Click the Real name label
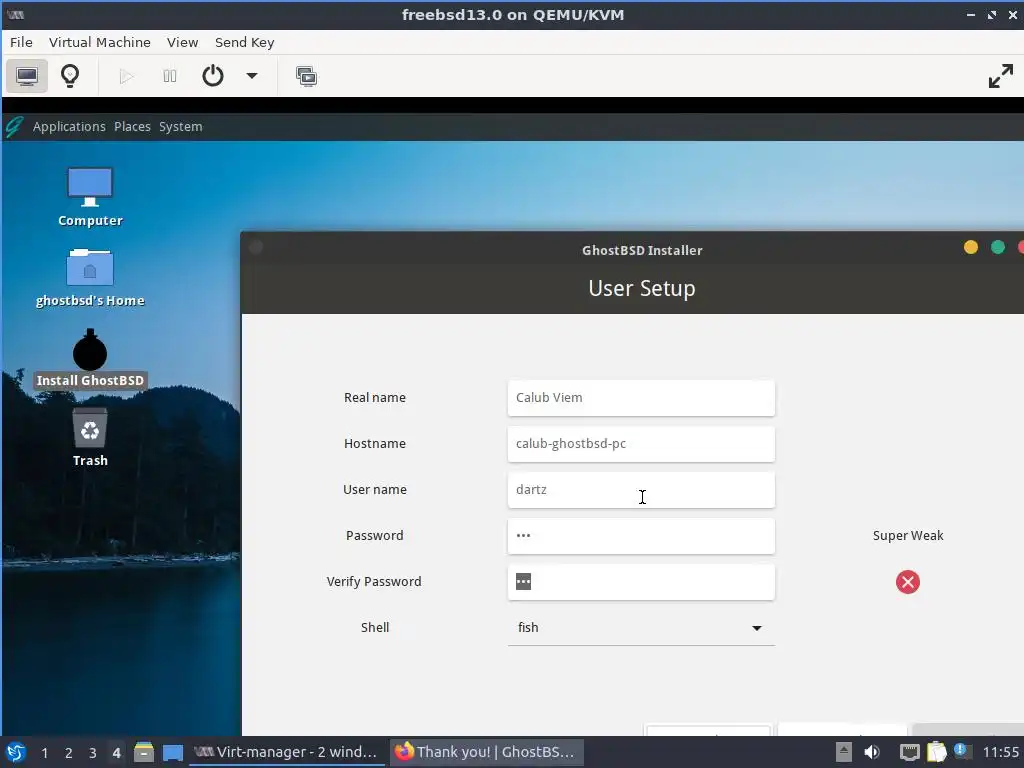The height and width of the screenshot is (768, 1024). pos(375,398)
